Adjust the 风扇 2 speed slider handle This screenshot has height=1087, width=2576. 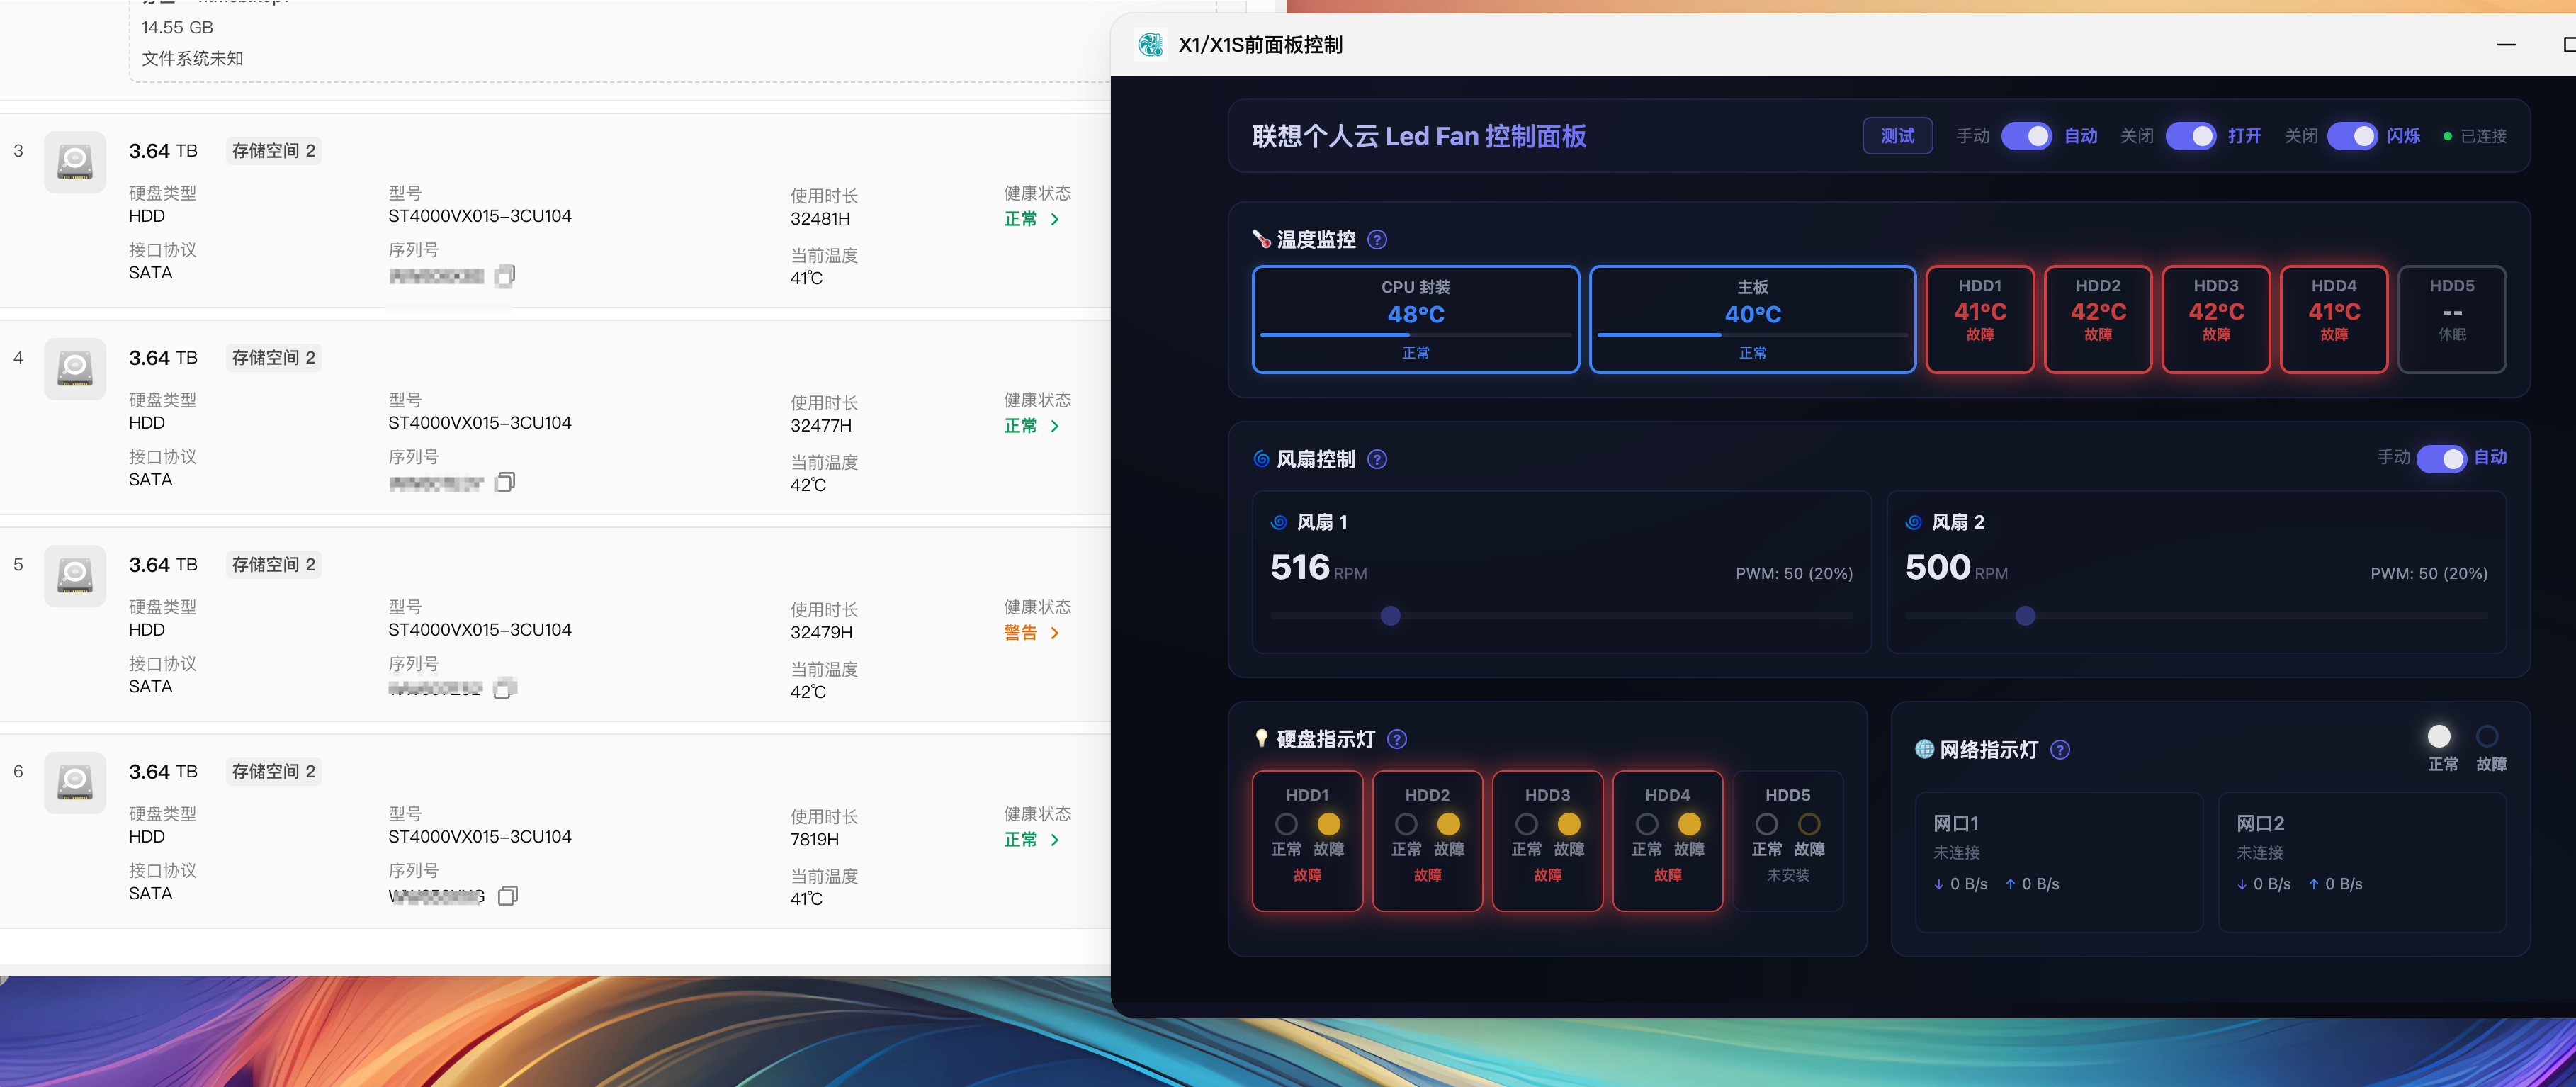2025,616
